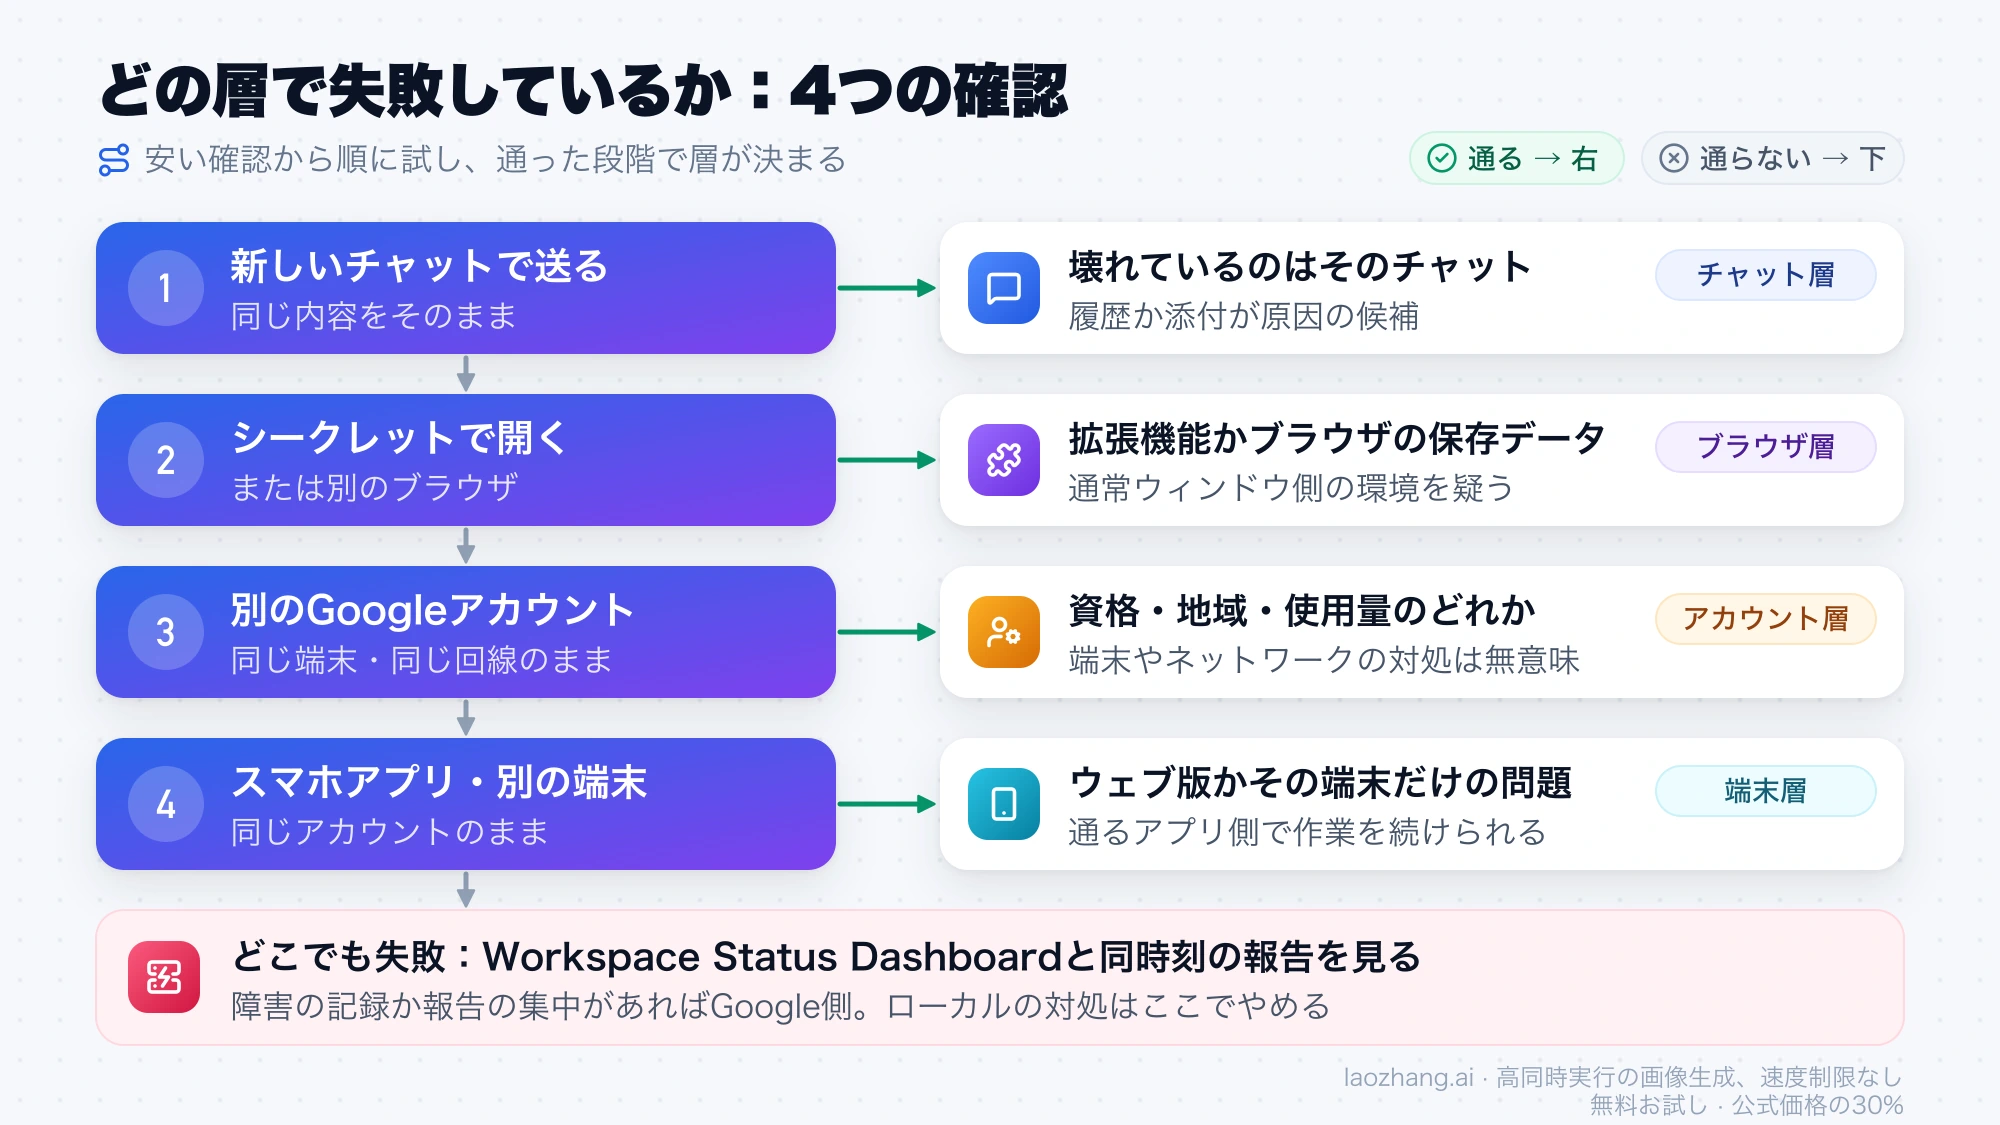Click the どこでも失敗 Workspace Status Dashboard heading
This screenshot has width=2000, height=1125.
pos(826,957)
